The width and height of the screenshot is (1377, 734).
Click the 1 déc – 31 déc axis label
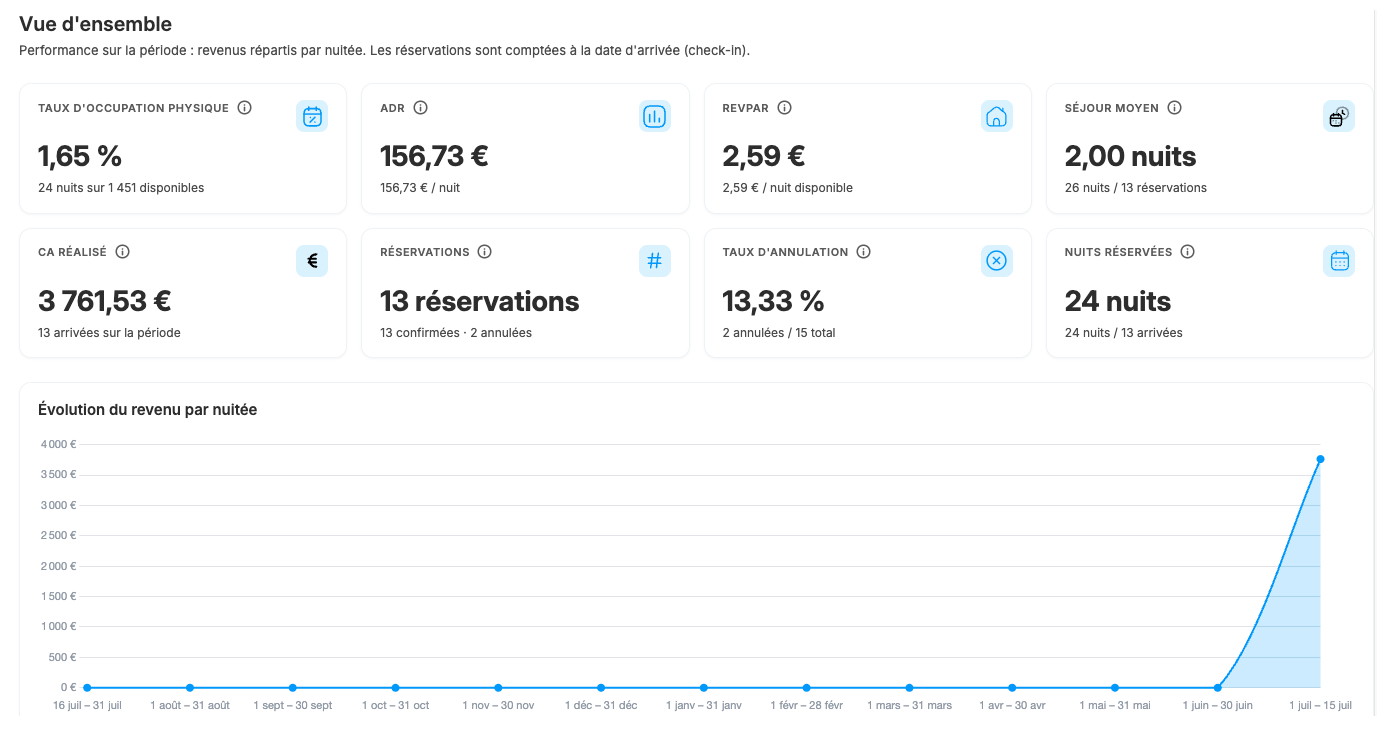[601, 706]
